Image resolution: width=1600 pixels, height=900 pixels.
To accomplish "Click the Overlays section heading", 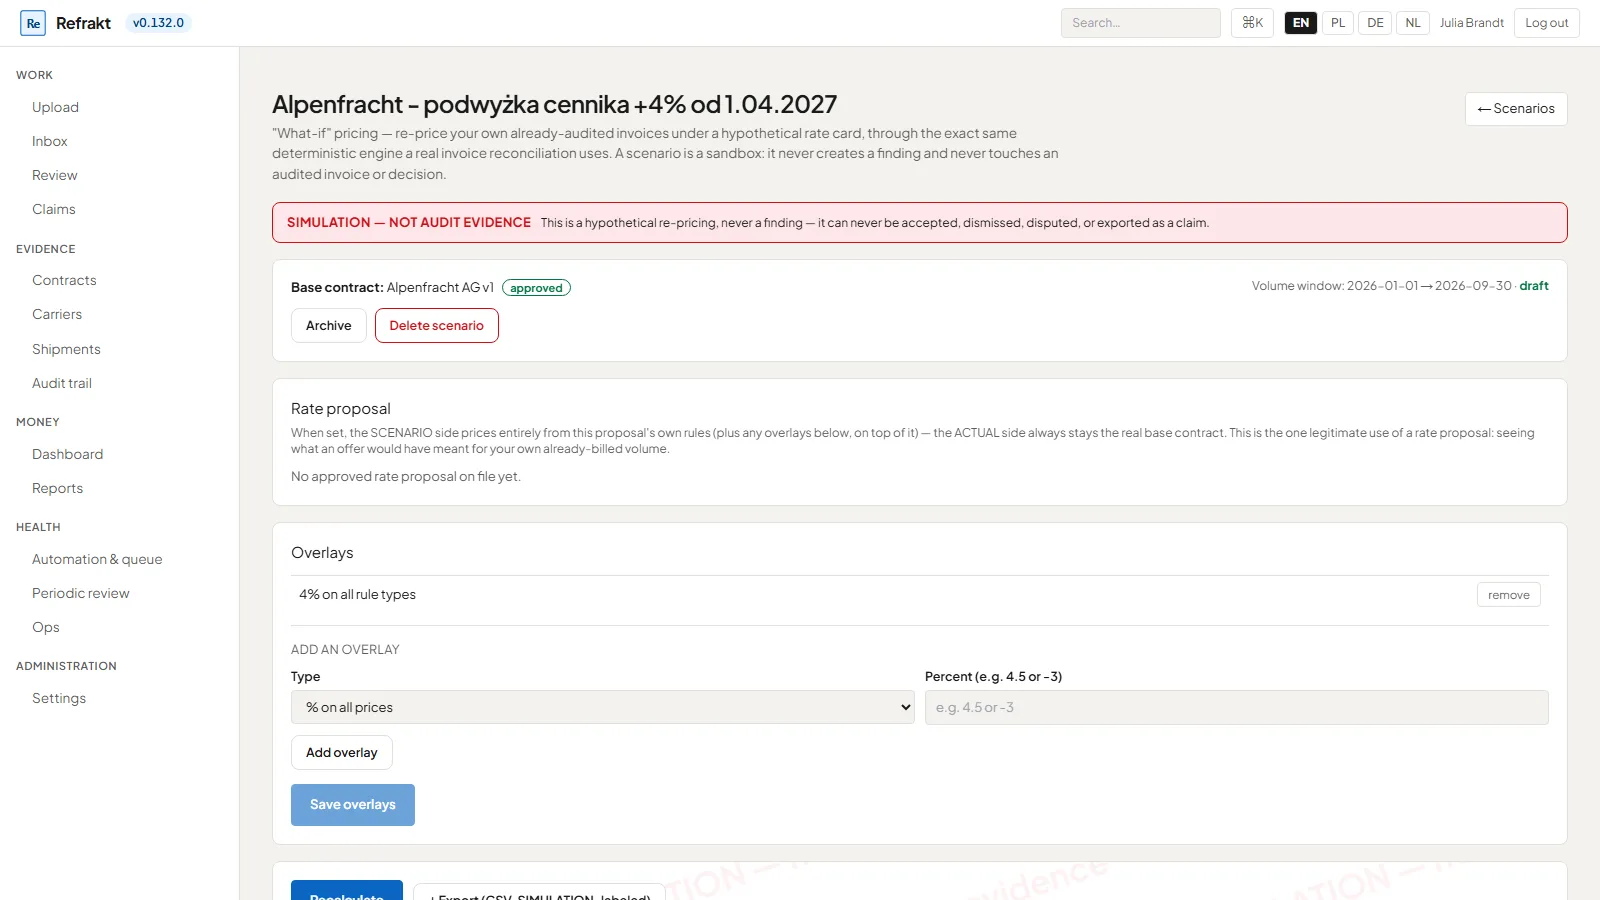I will click(x=322, y=553).
